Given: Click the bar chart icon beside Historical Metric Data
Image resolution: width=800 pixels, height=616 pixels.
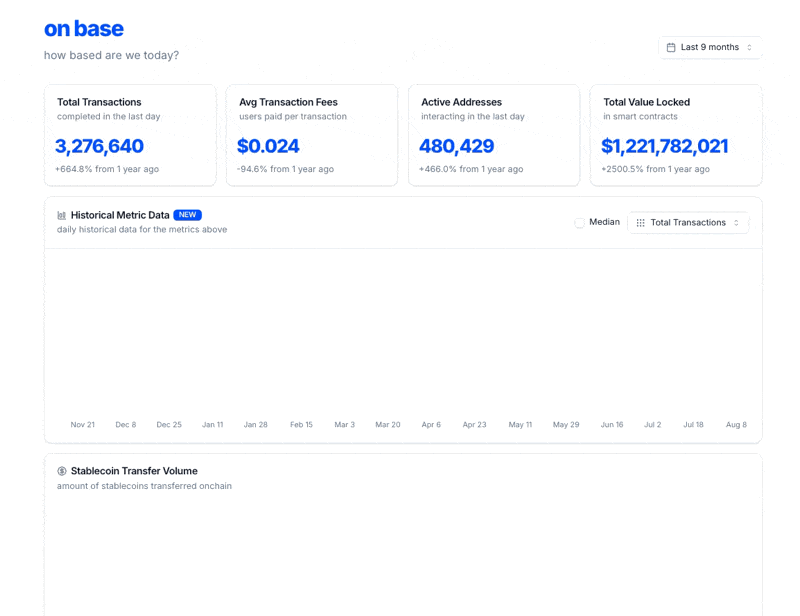Looking at the screenshot, I should [62, 215].
